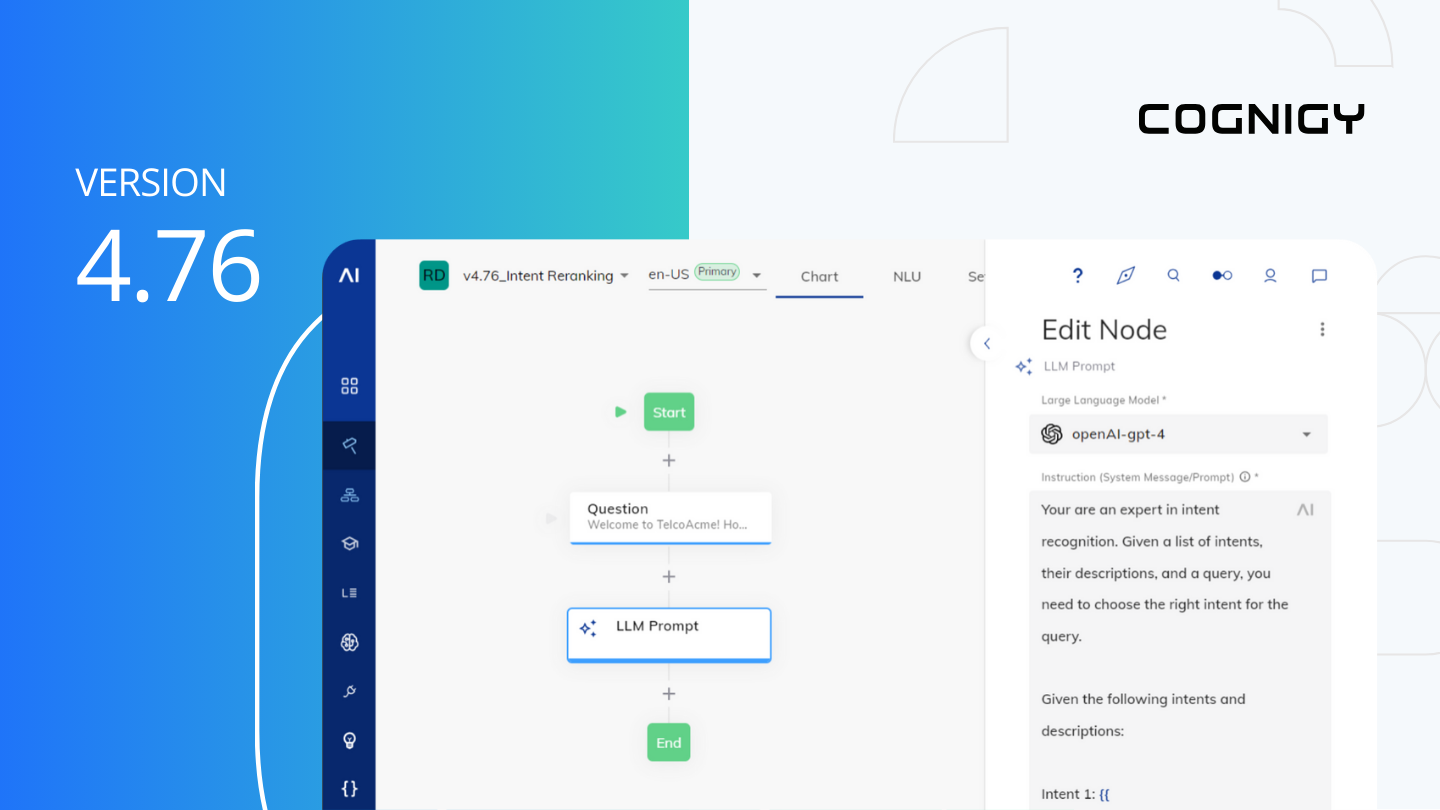
Task: Open the Logs list icon in the sidebar
Action: 348,592
